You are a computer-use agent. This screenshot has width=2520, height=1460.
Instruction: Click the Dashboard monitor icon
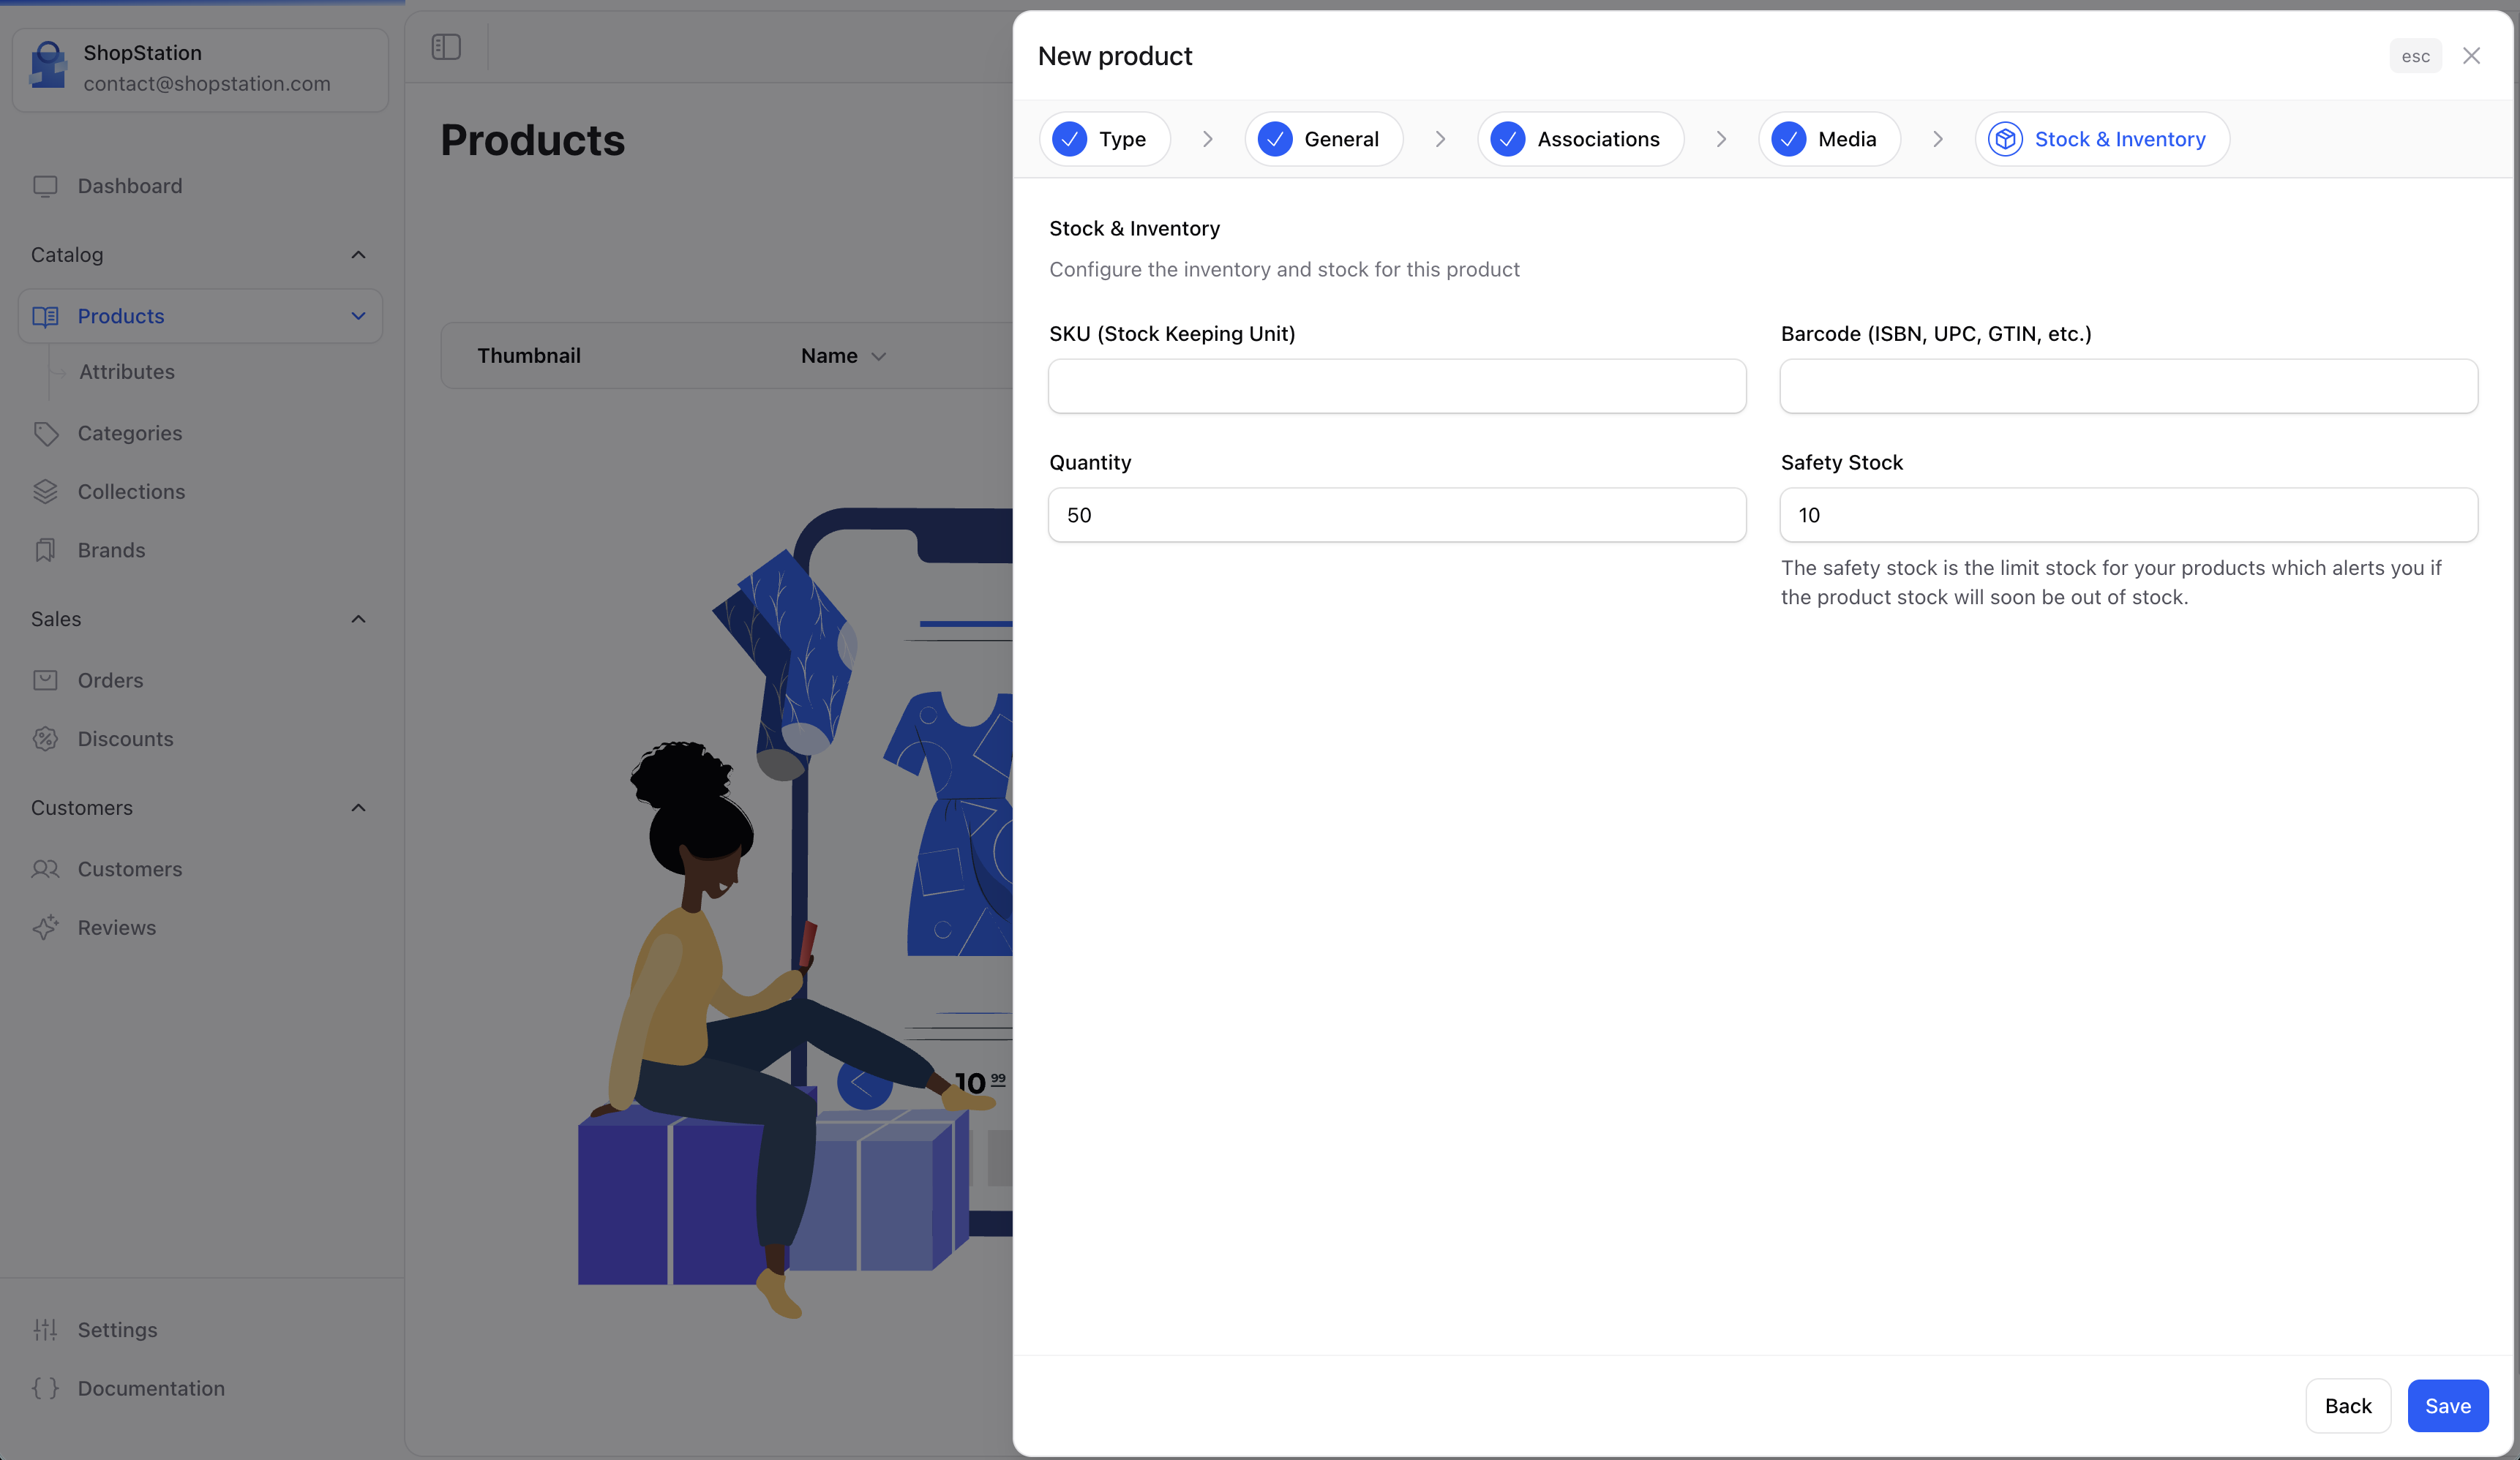pyautogui.click(x=45, y=186)
